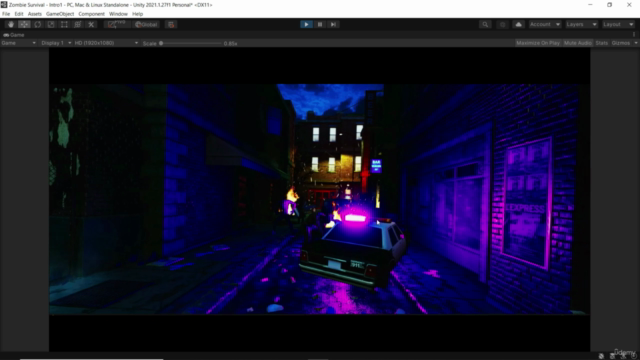Click the Unity logo in the title bar
Viewport: 640px width, 360px height.
[4, 5]
